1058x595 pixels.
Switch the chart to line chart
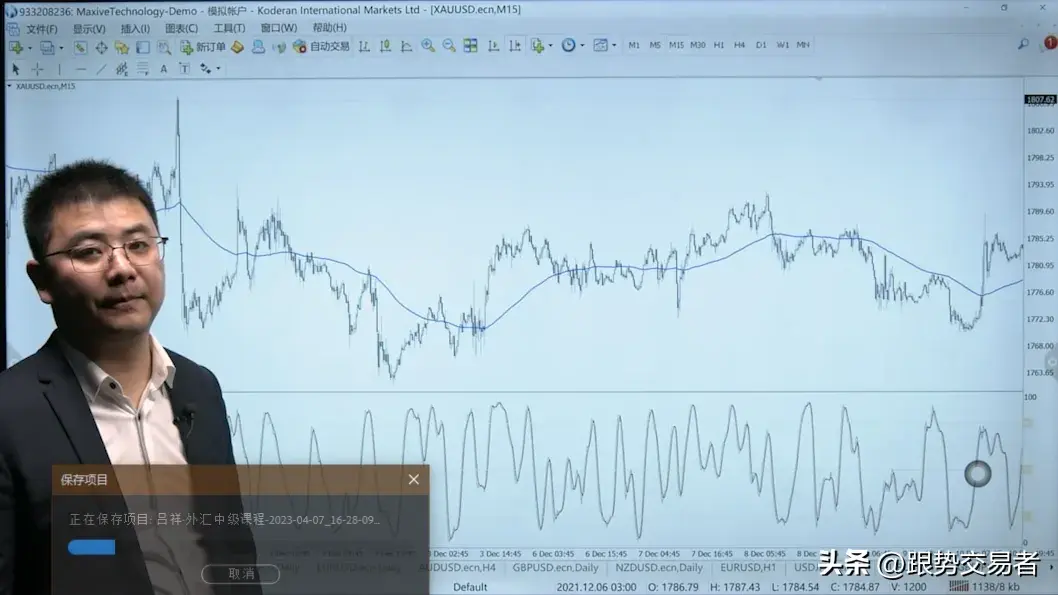coord(407,46)
